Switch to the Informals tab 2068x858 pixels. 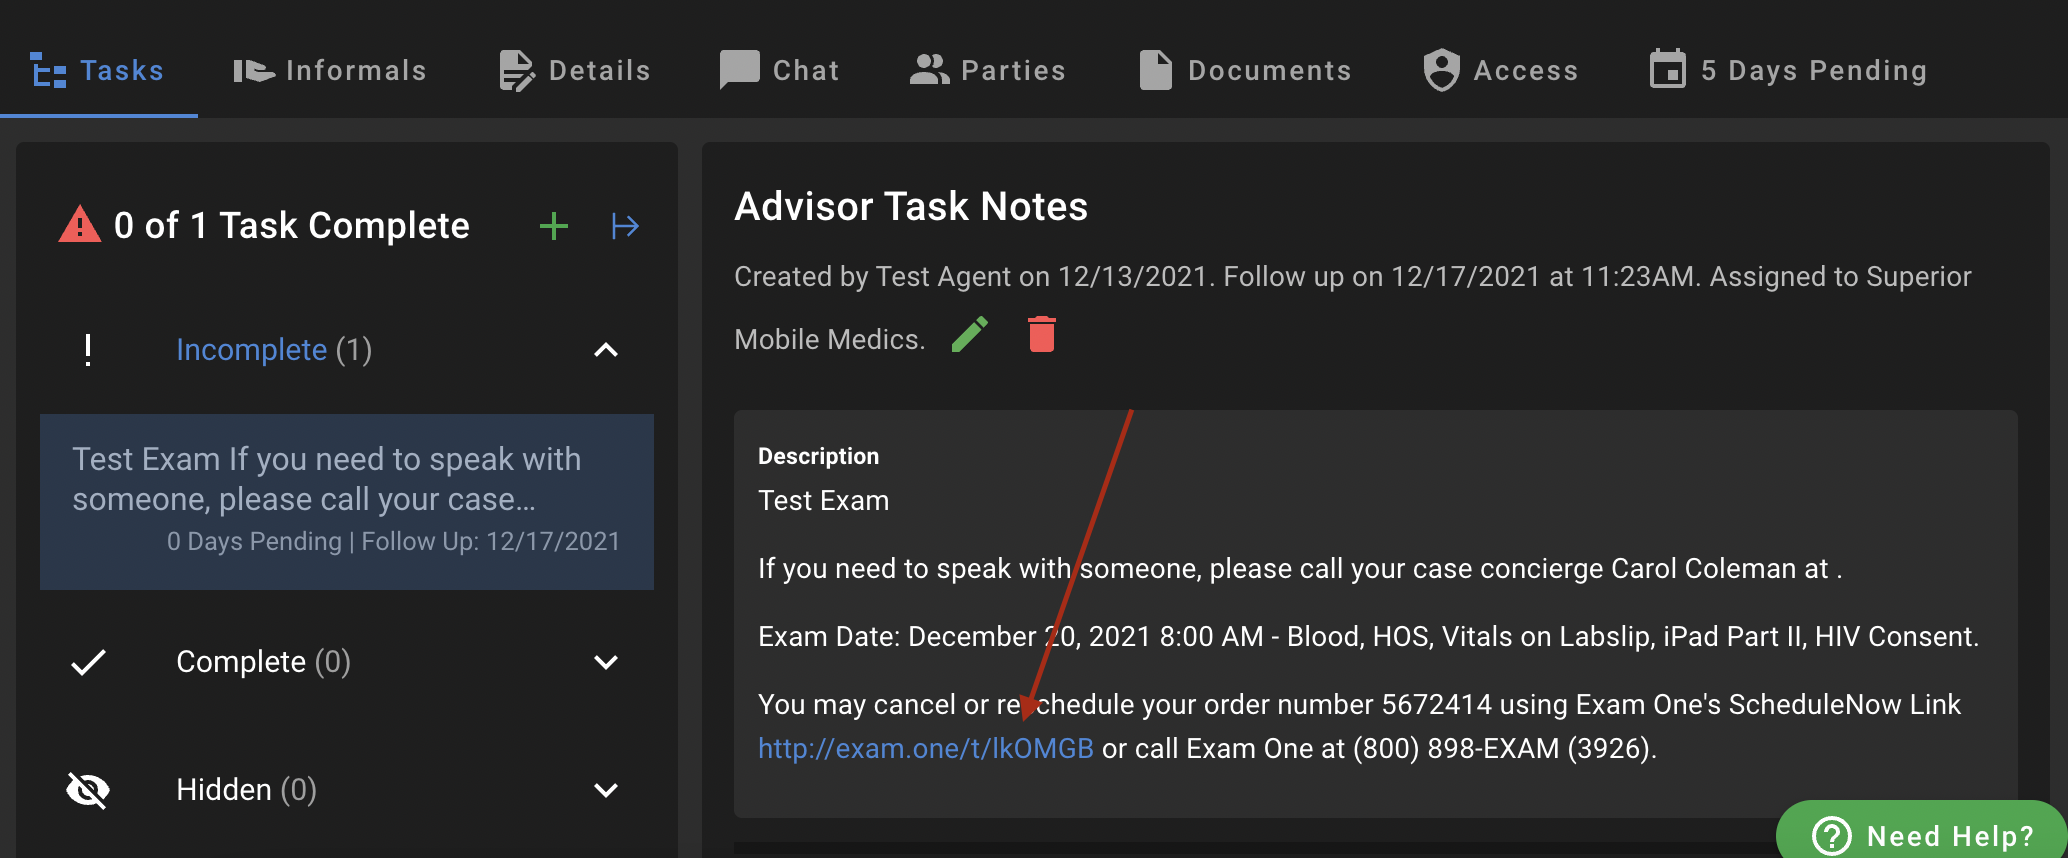coord(330,70)
